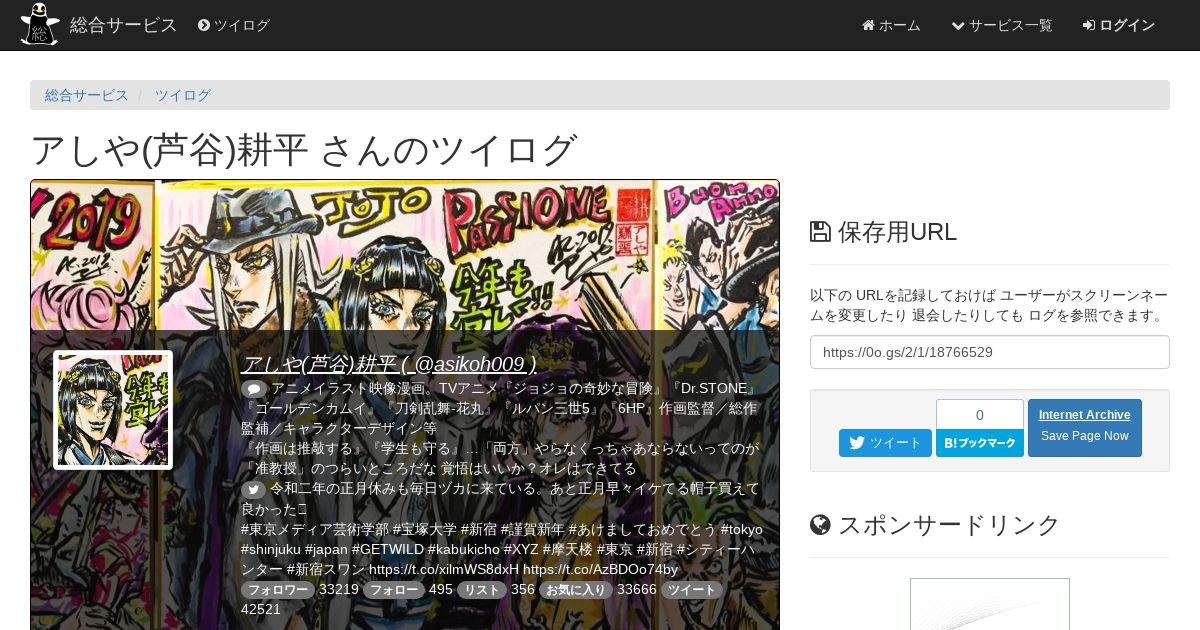Click the ツイート share button
The image size is (1200, 630).
(885, 443)
